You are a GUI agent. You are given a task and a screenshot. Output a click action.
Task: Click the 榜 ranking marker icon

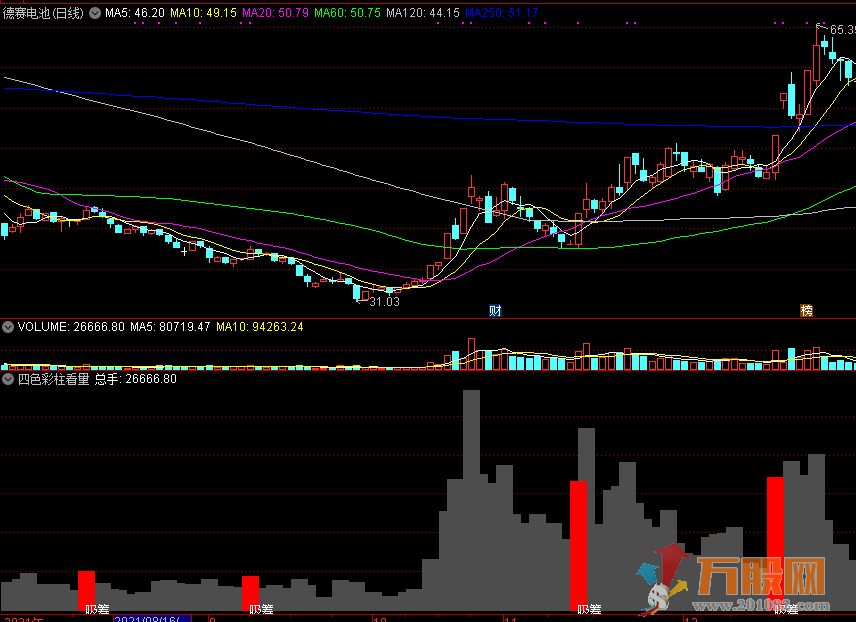pos(806,311)
